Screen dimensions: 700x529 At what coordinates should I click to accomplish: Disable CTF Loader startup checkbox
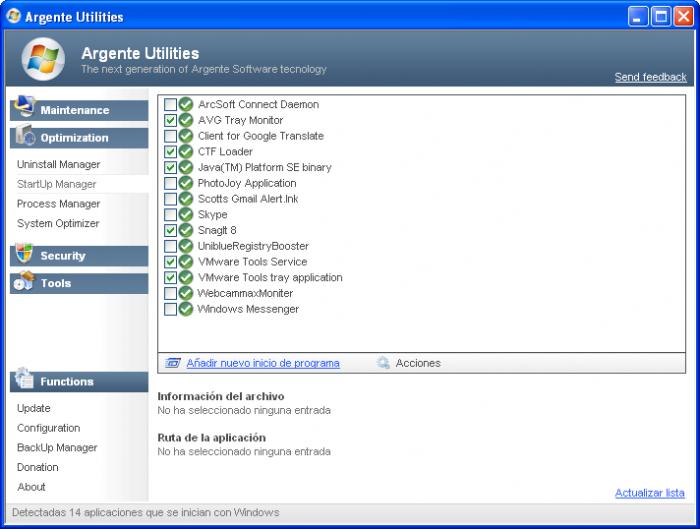point(170,152)
